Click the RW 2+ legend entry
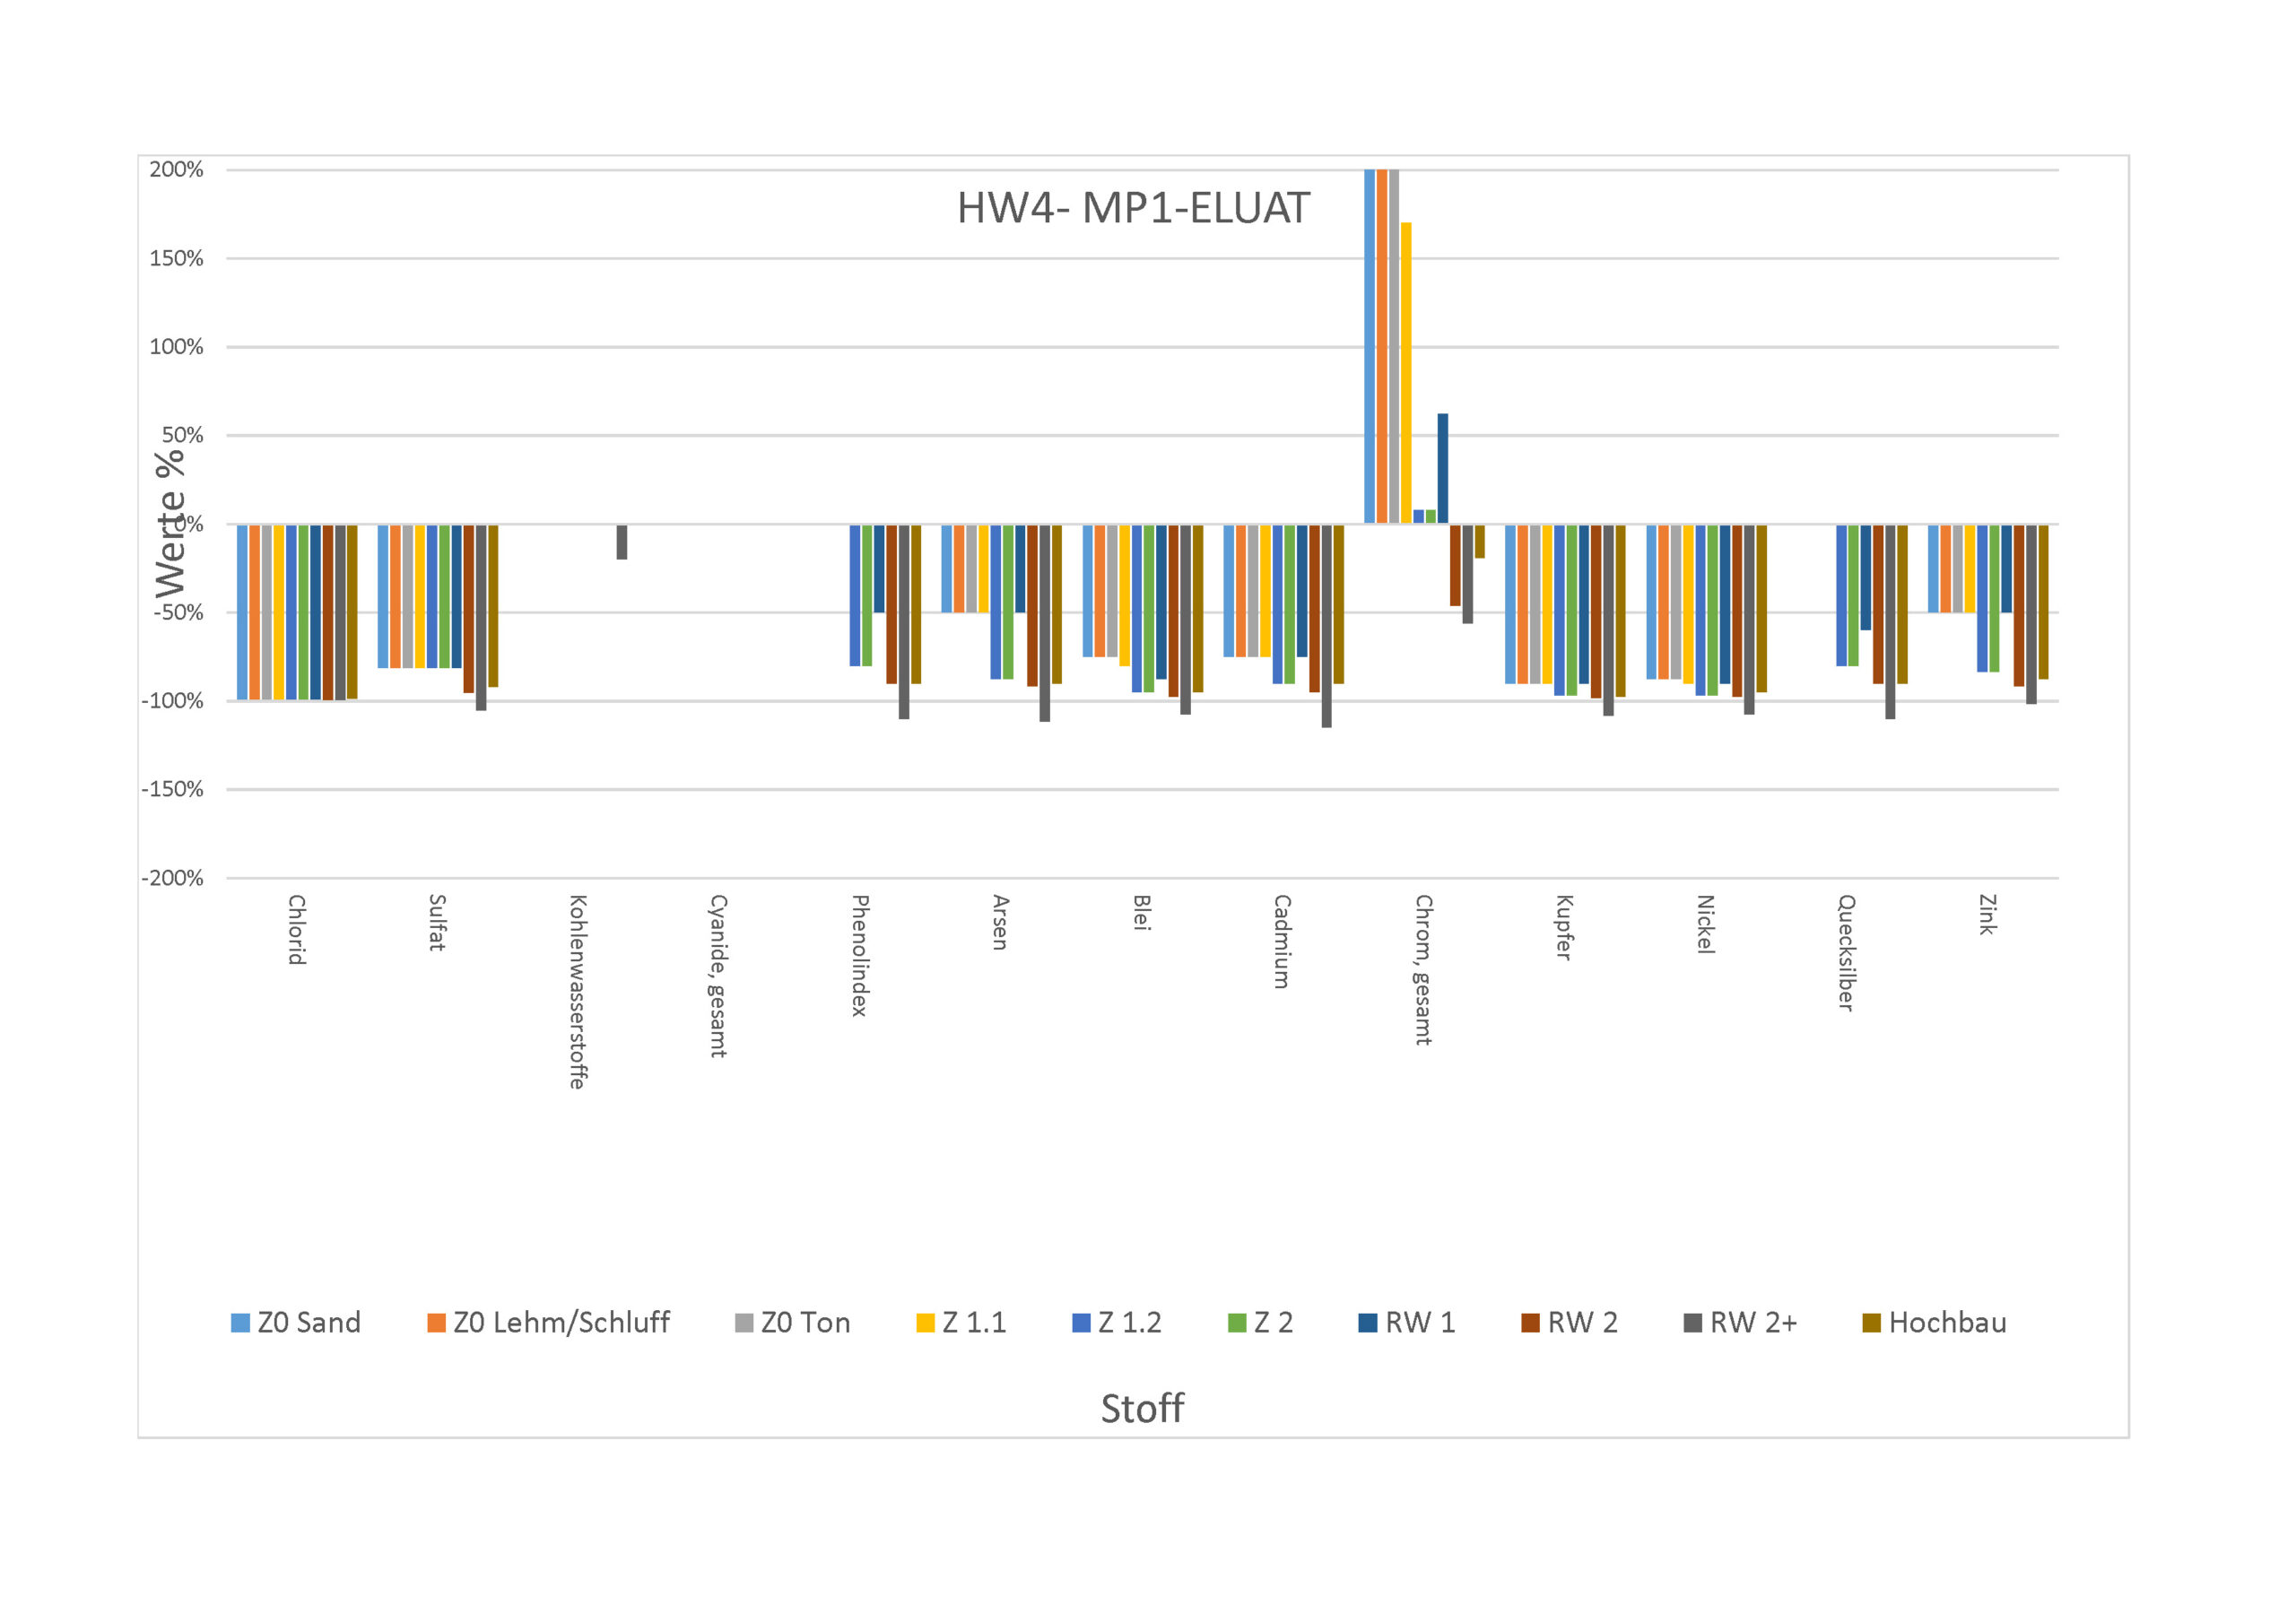Viewport: 2296px width, 1623px height. click(x=1741, y=1323)
